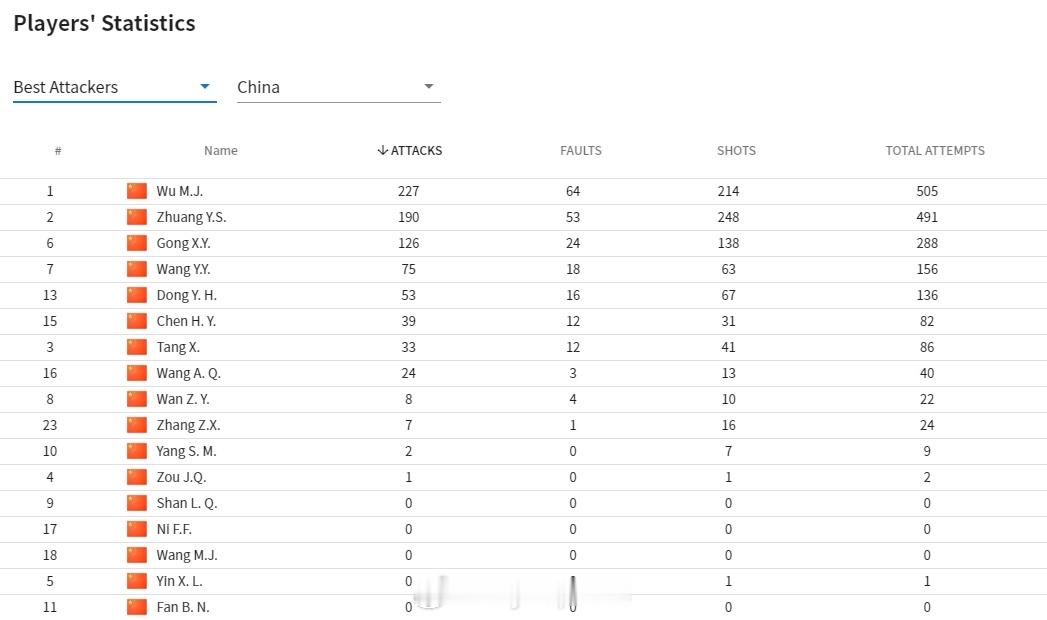Select the Best Attackers category field
The width and height of the screenshot is (1047, 620).
point(115,87)
